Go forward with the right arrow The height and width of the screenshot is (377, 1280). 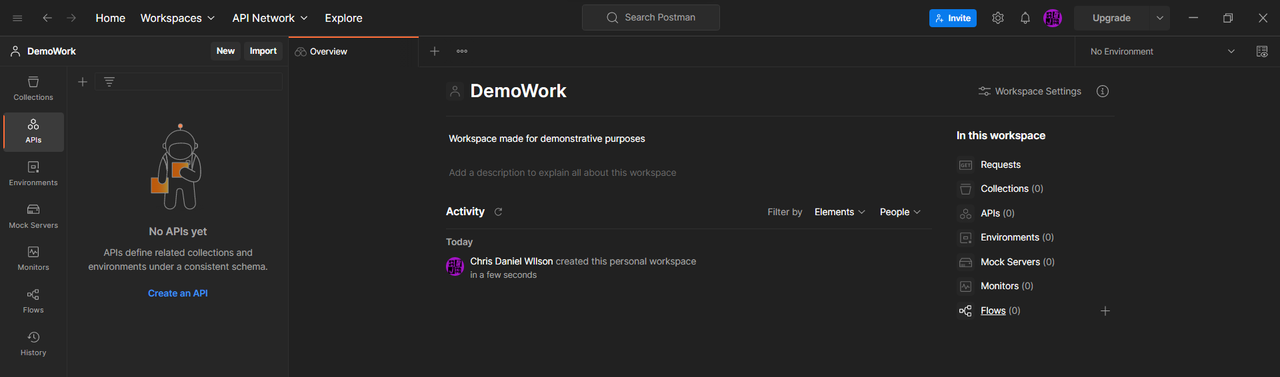click(72, 18)
